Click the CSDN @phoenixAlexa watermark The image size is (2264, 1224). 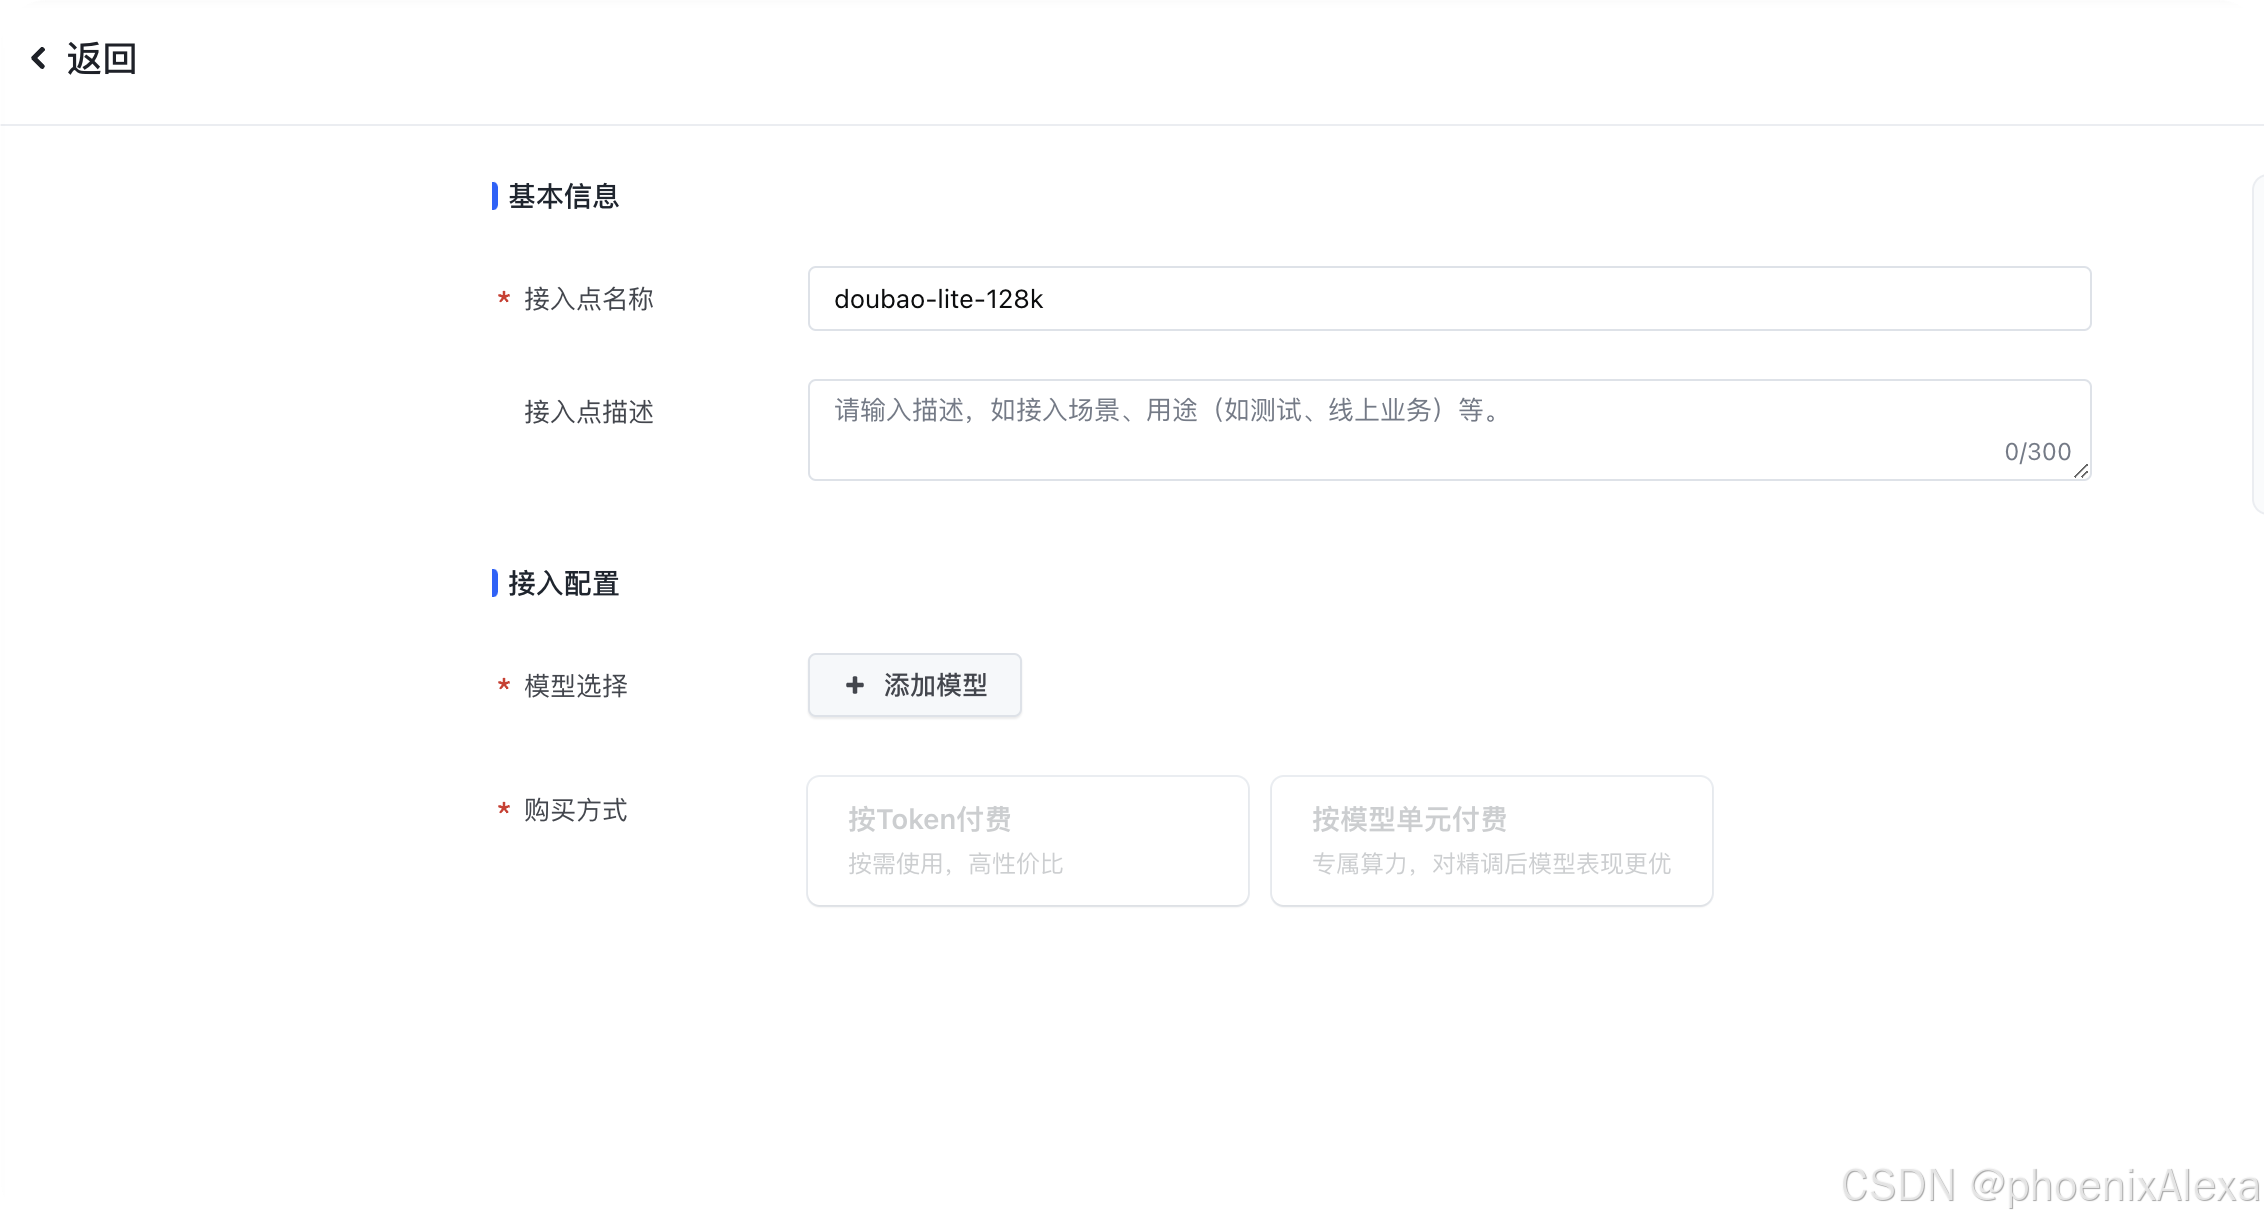click(2050, 1186)
